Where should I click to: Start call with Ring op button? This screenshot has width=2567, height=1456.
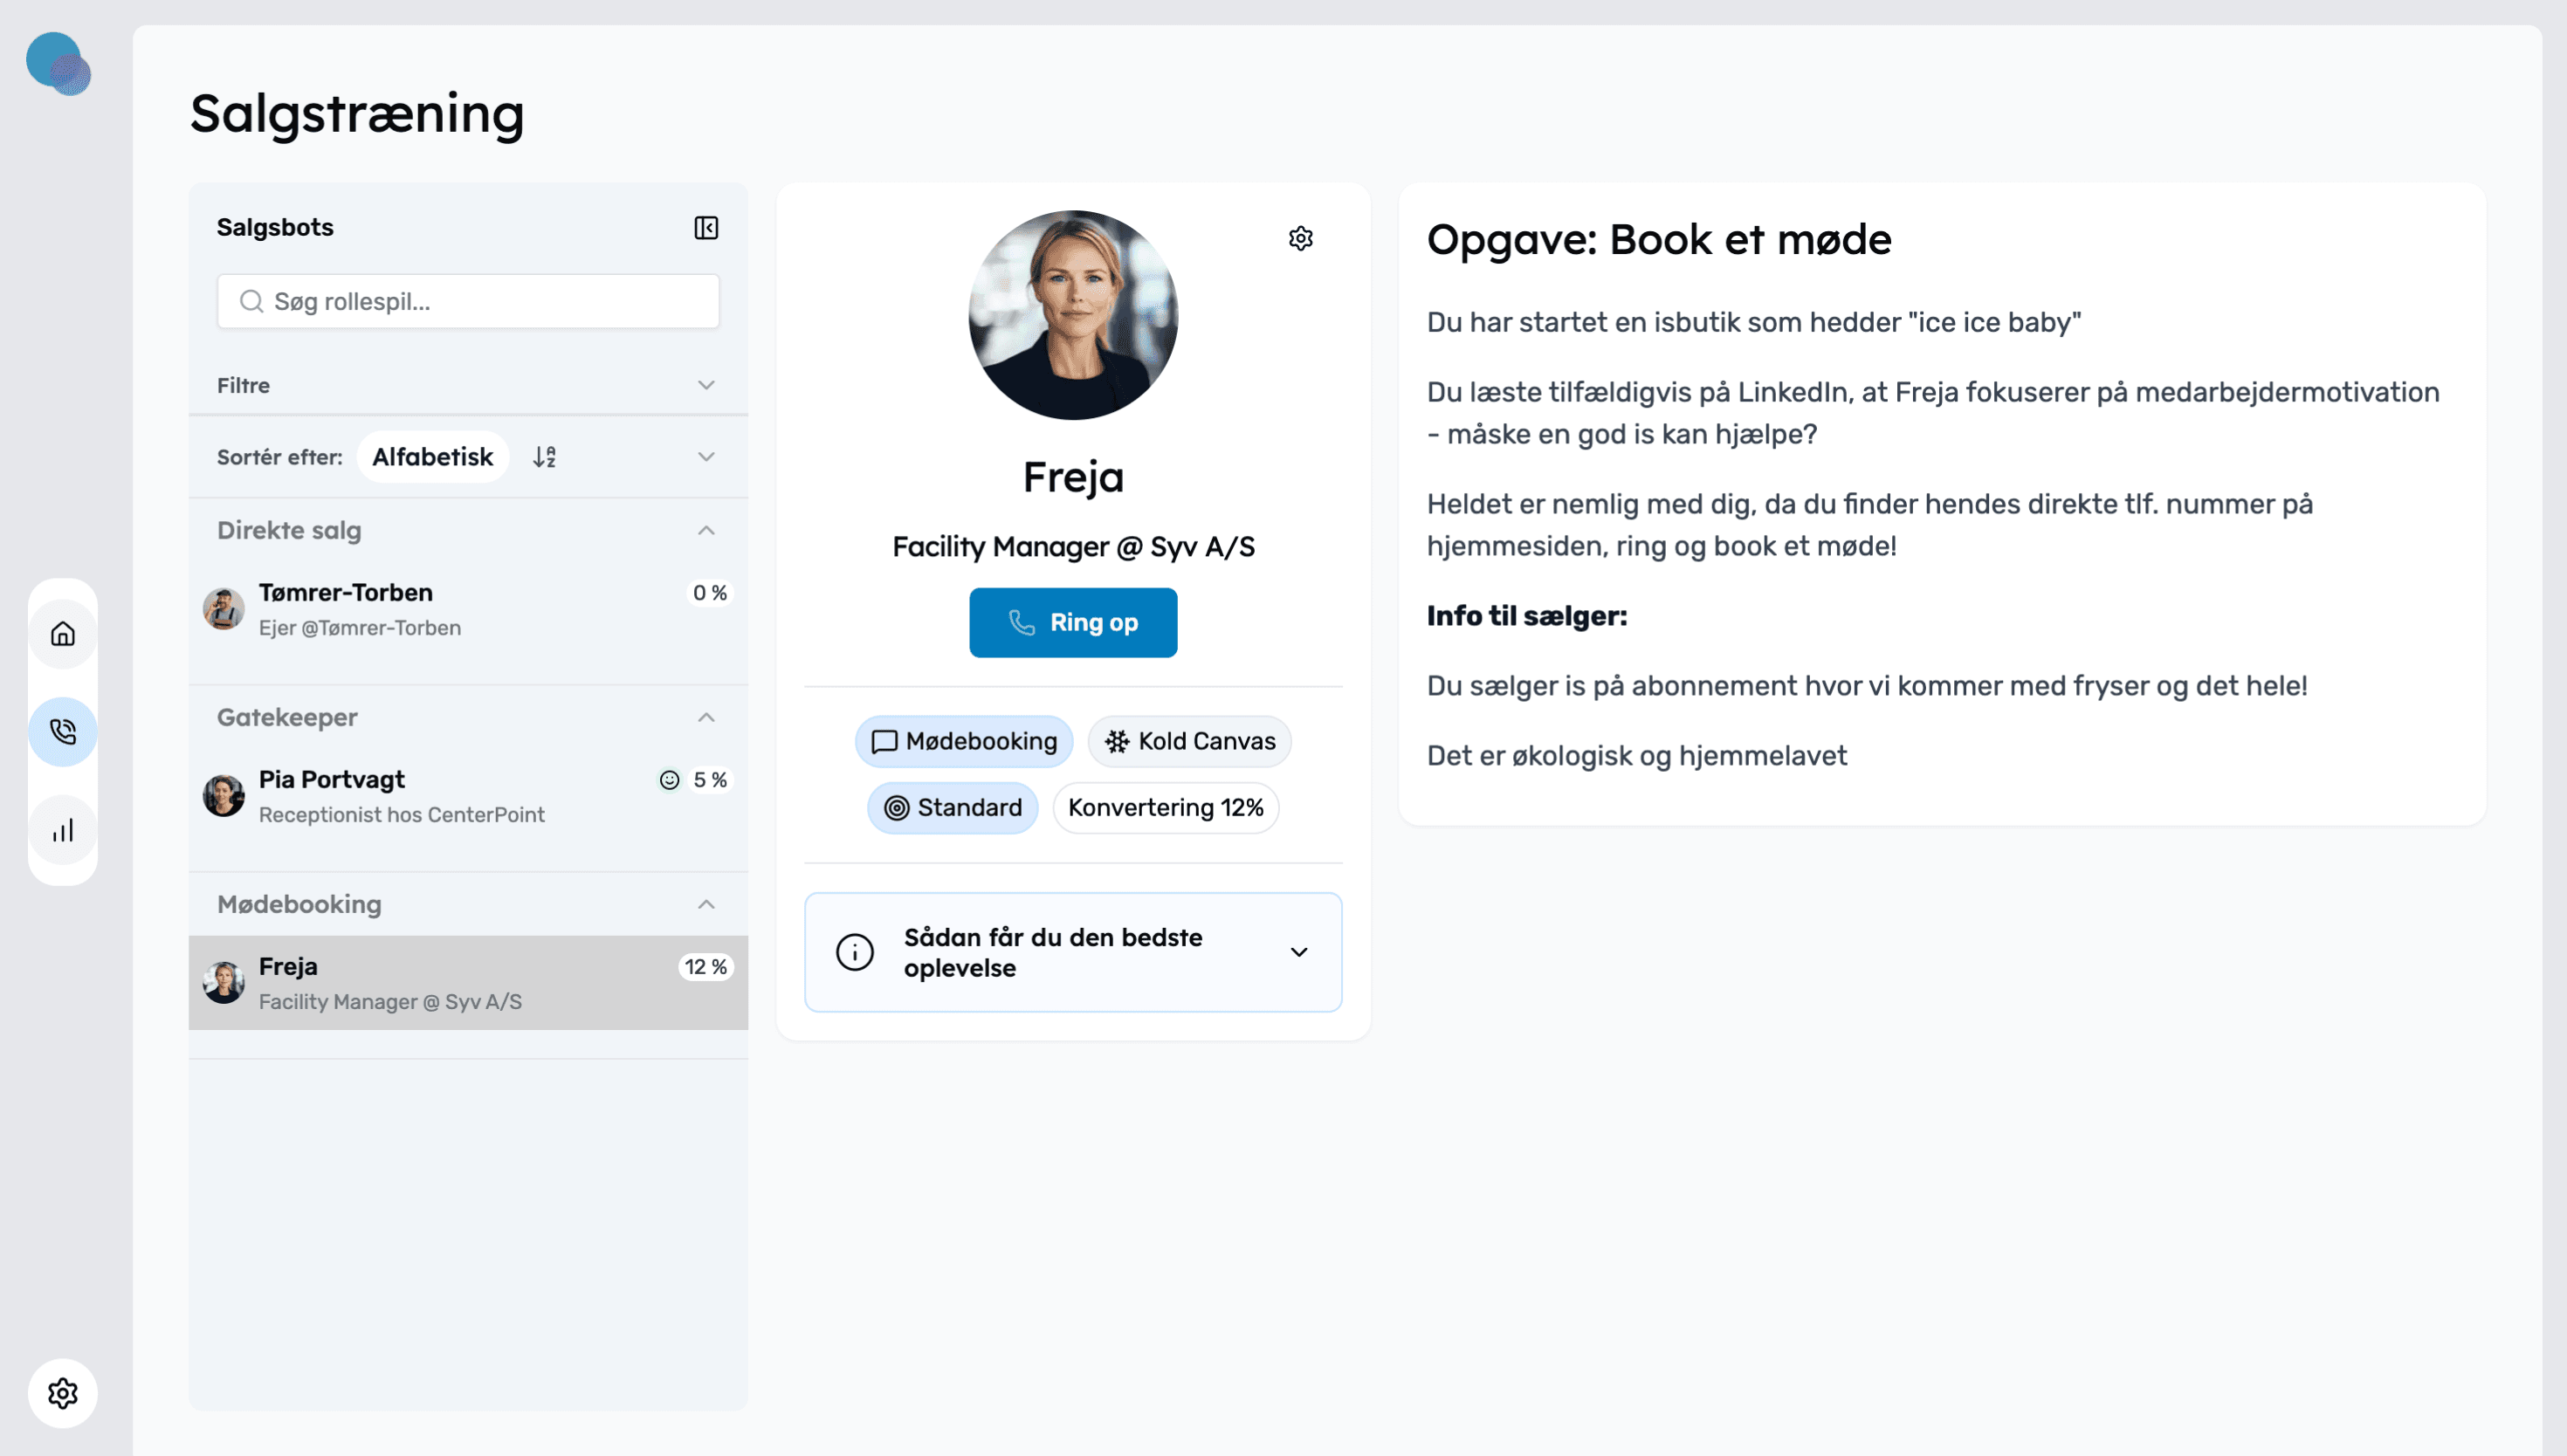1073,622
